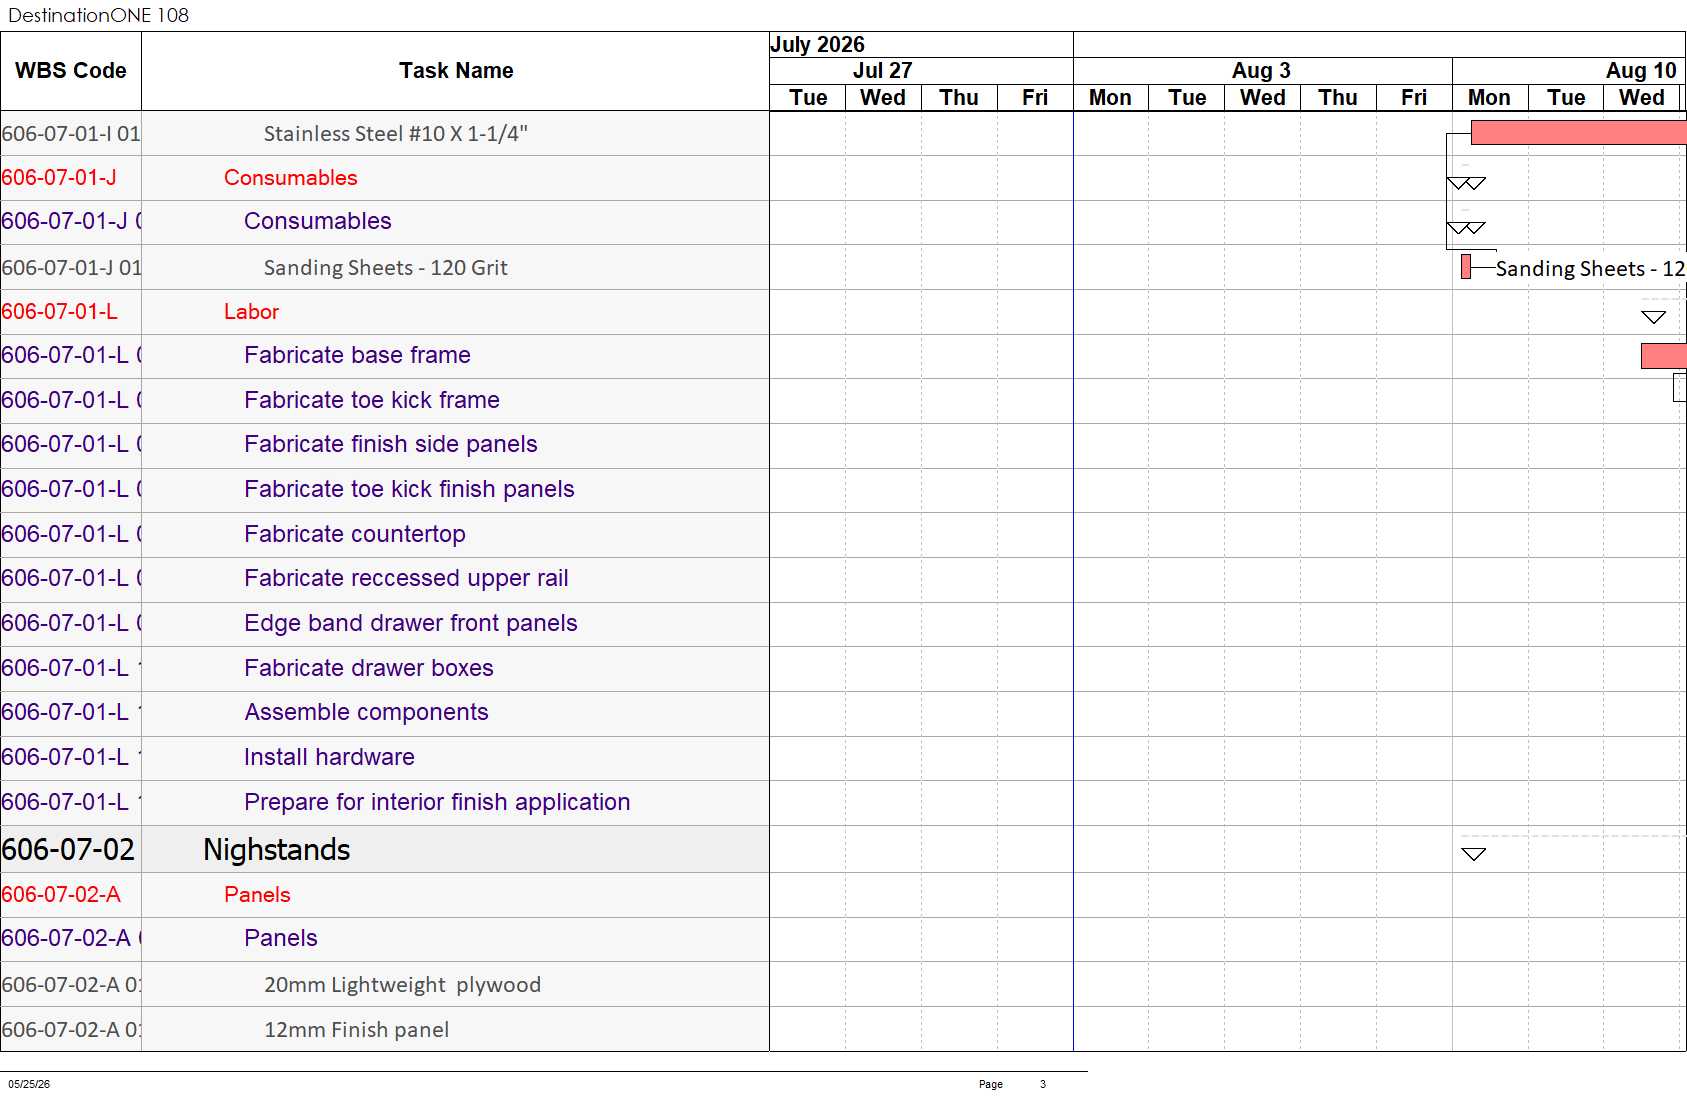The image size is (1687, 1097).
Task: Click the Stainless Steel red Gantt bar
Action: (x=1578, y=132)
